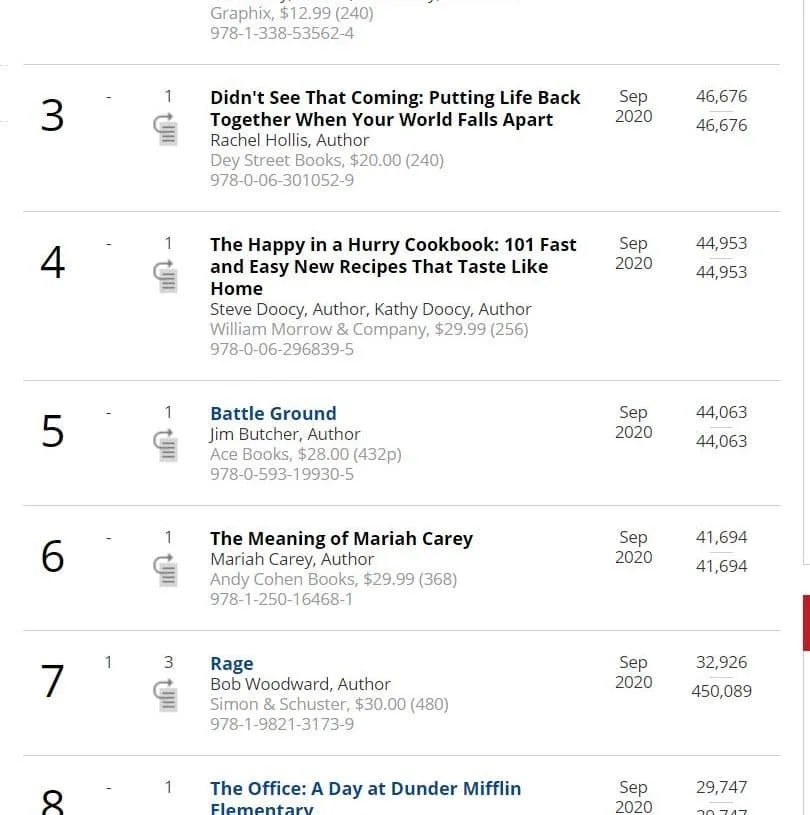Screen dimensions: 810x815
Task: Click the list icon beside Rage
Action: 167,695
